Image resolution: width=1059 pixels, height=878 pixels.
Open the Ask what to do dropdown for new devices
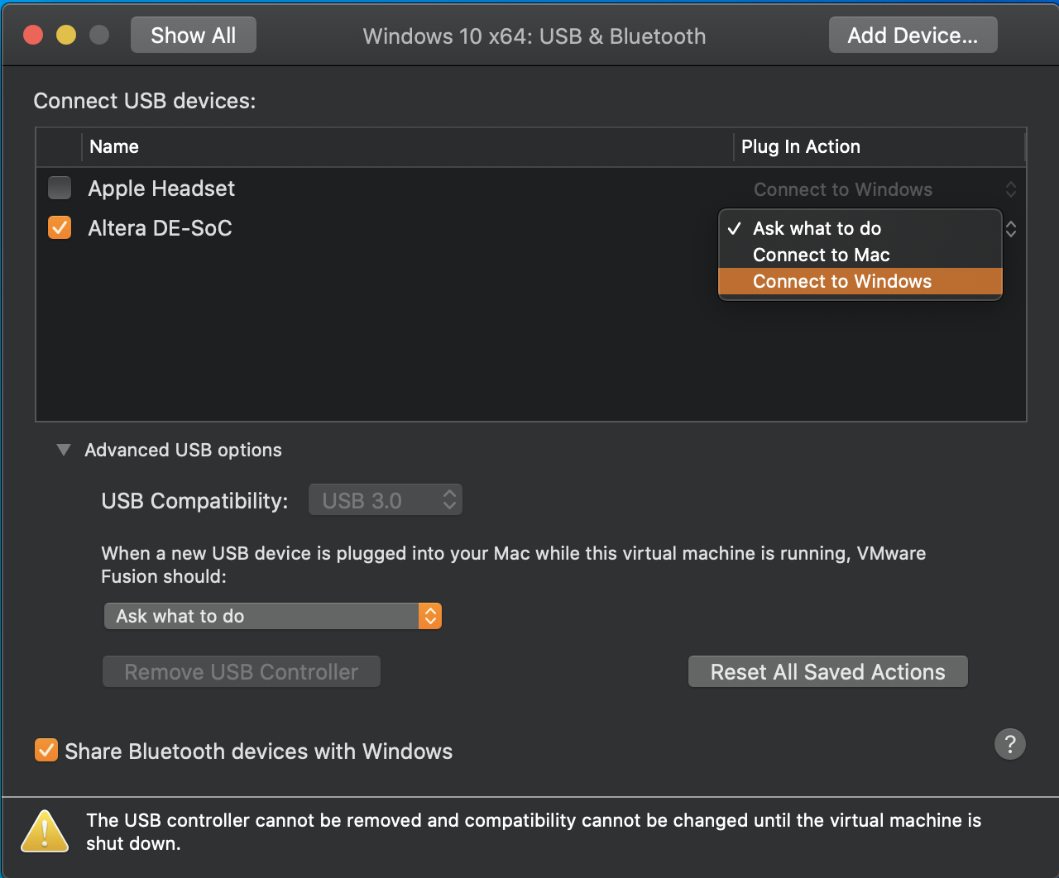click(x=272, y=616)
